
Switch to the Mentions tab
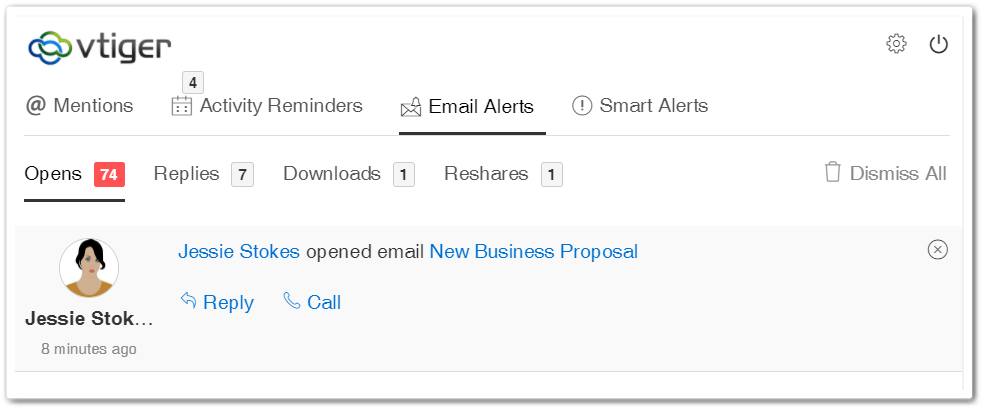pos(79,106)
